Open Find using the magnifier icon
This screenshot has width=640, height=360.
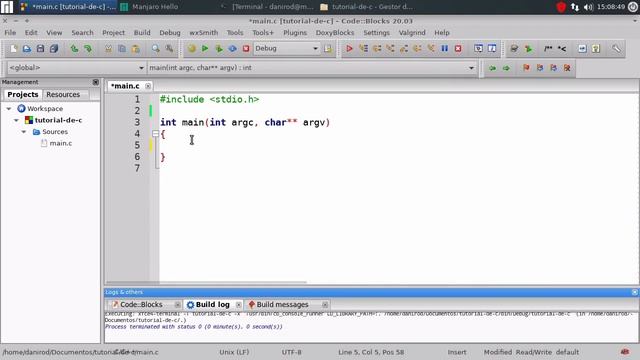pos(156,49)
